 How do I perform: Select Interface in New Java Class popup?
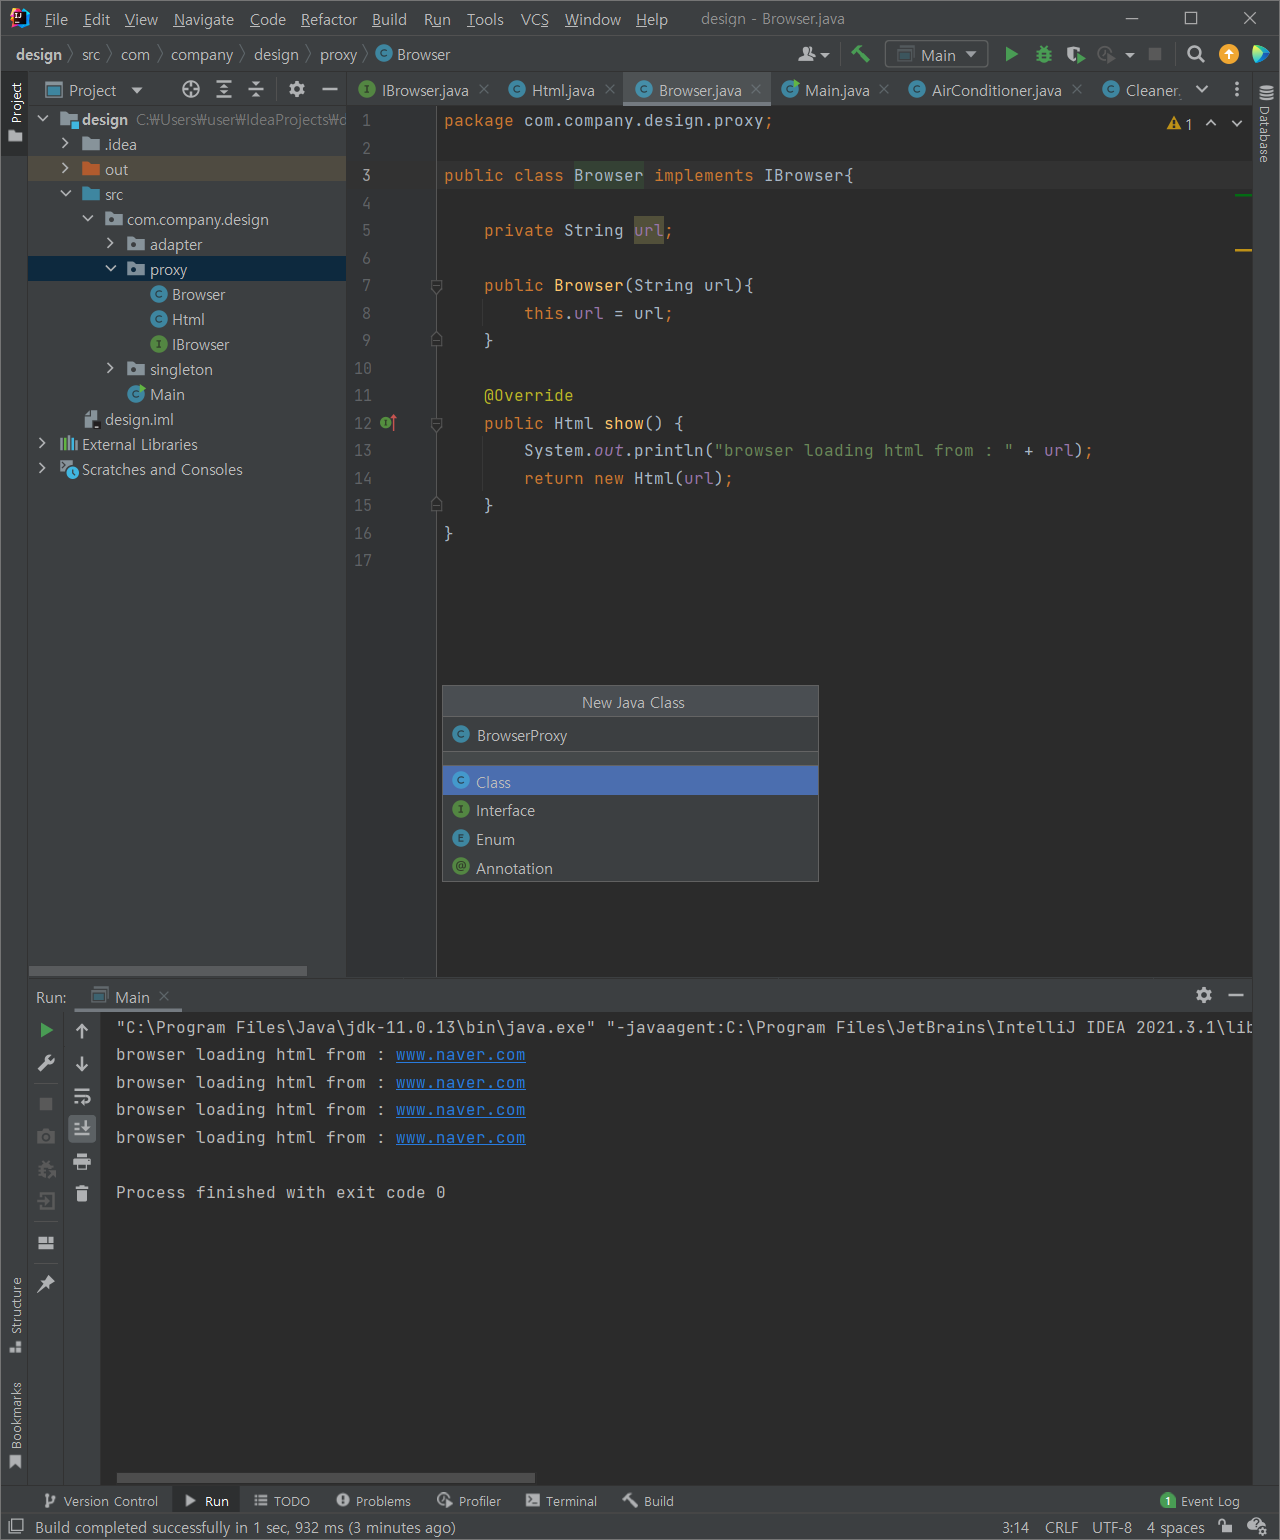630,810
